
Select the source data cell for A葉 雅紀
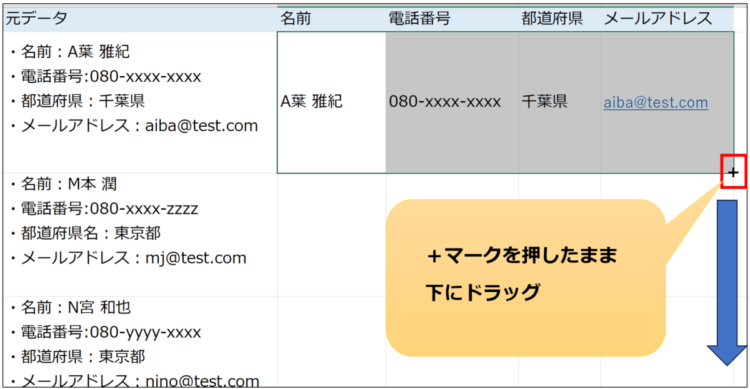pos(140,102)
